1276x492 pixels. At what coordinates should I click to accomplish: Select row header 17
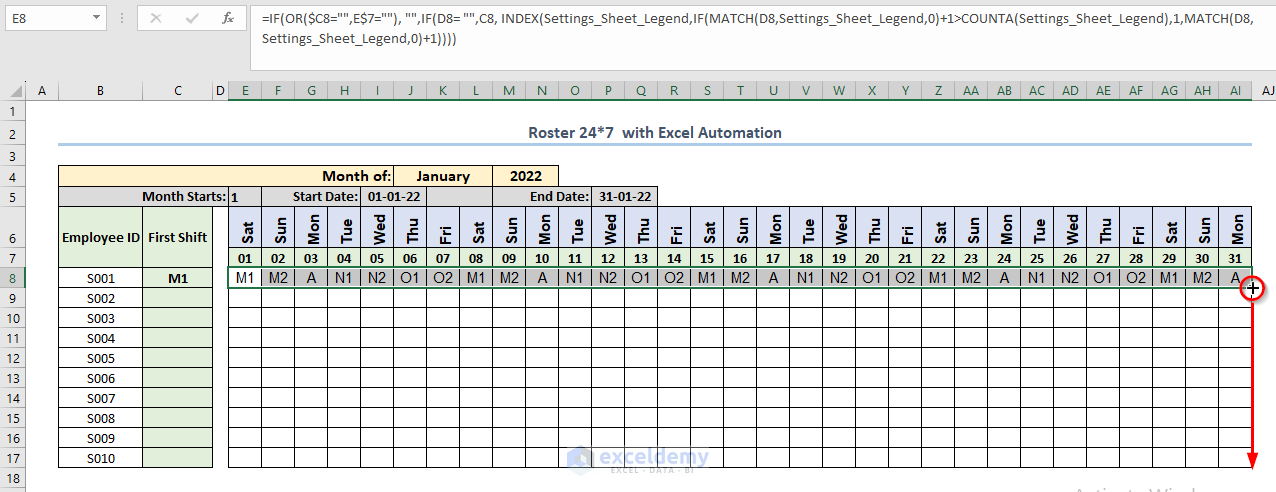click(13, 458)
